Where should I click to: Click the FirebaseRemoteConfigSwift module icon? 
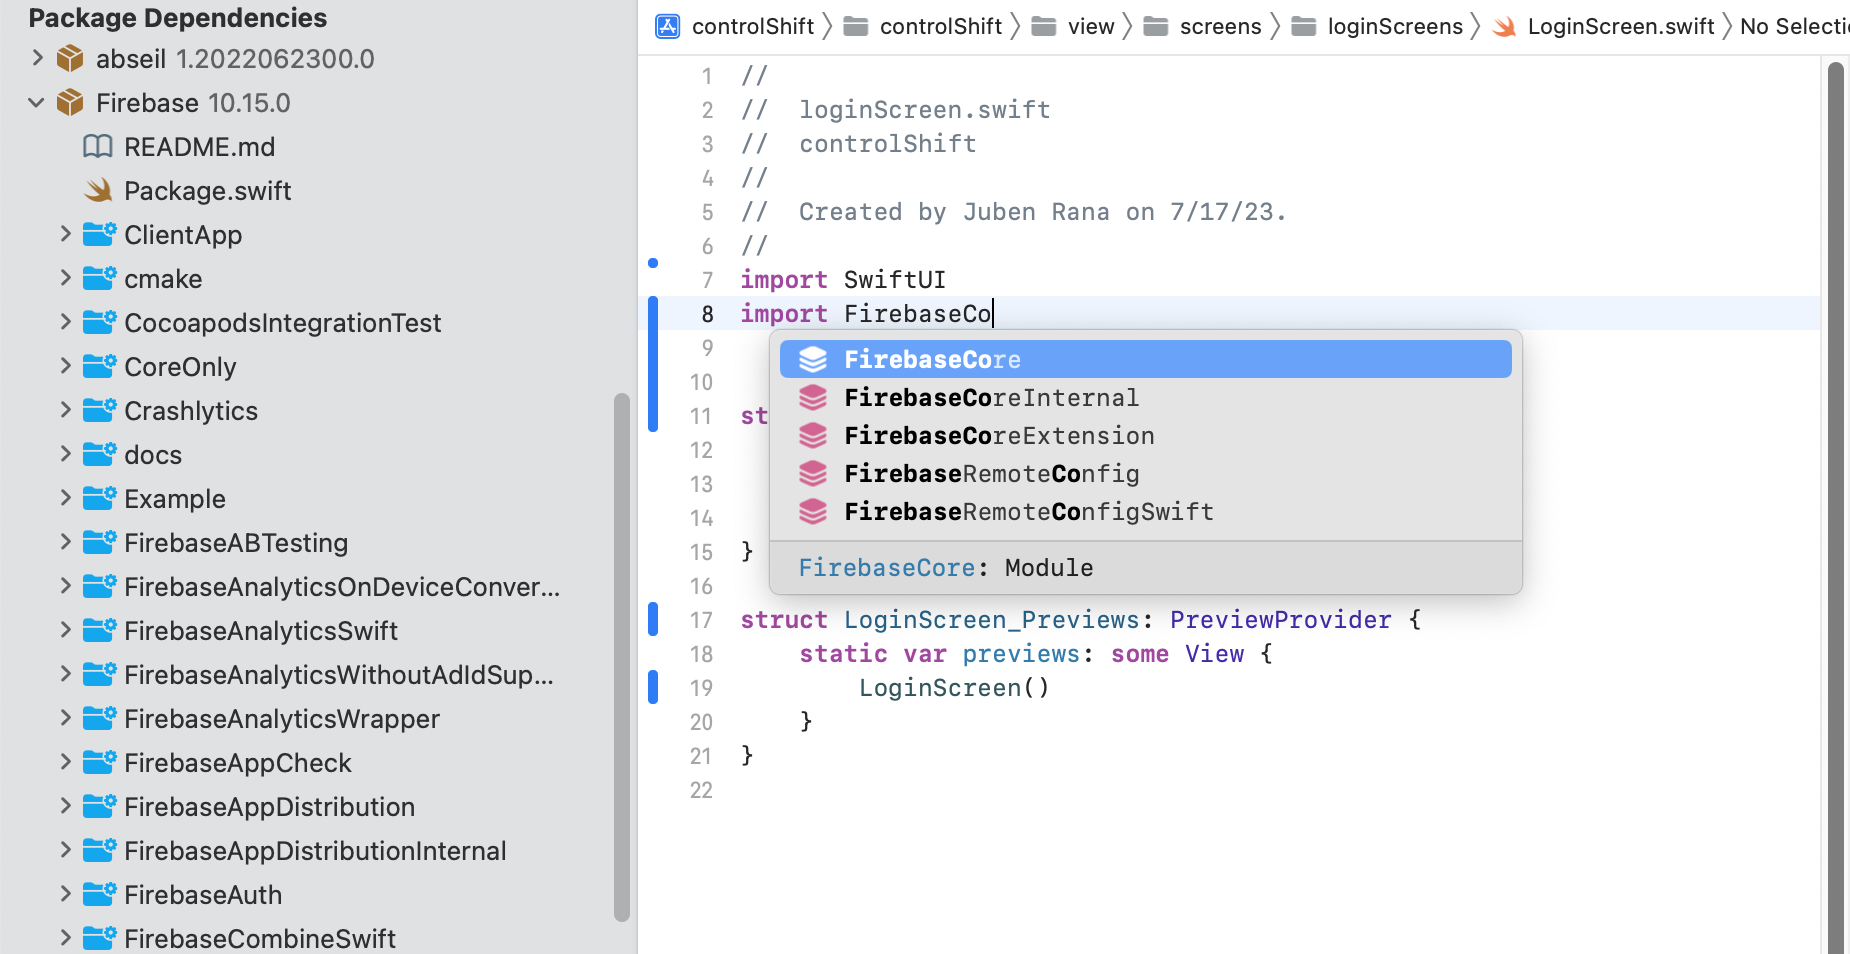(813, 512)
